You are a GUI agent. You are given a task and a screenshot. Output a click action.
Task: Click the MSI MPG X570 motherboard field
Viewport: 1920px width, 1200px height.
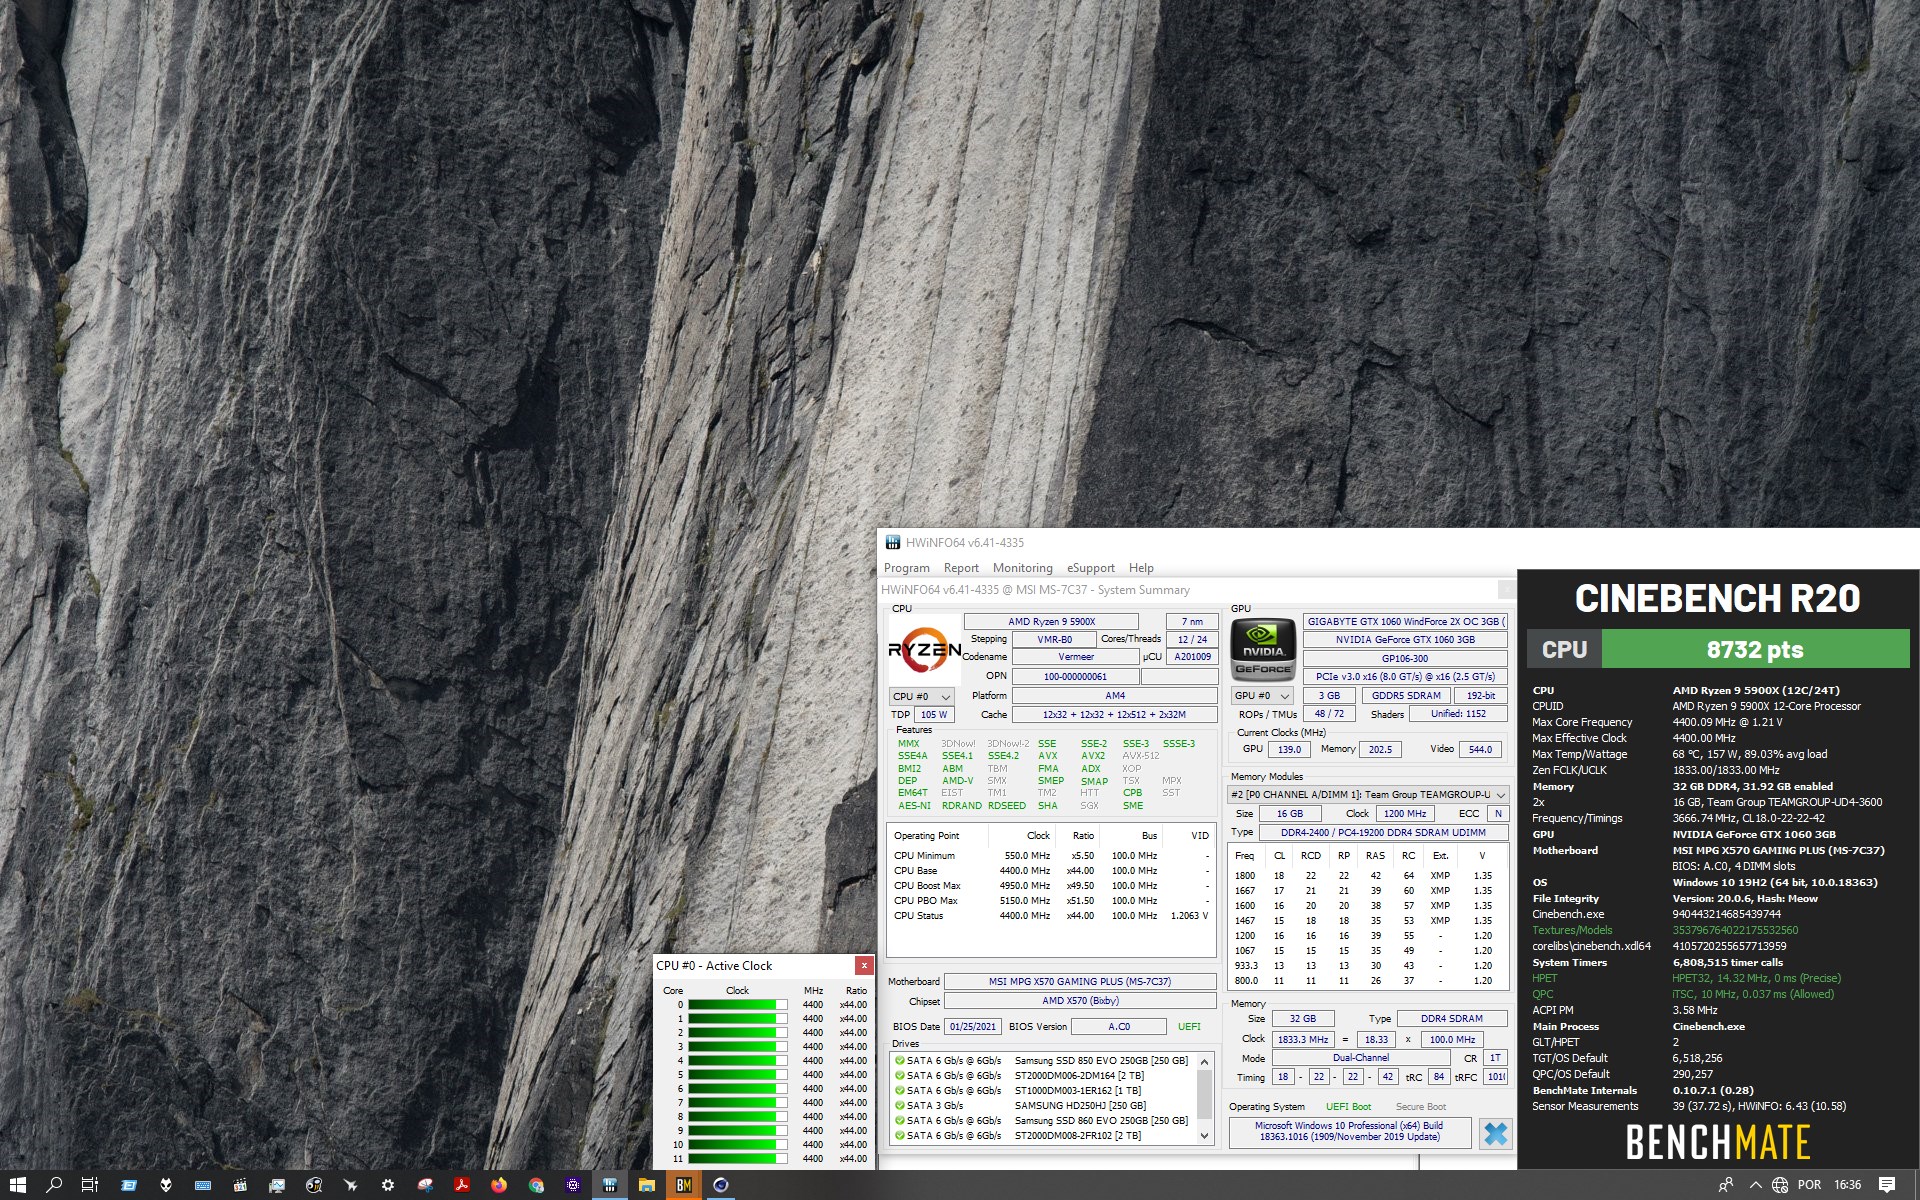pos(1080,982)
